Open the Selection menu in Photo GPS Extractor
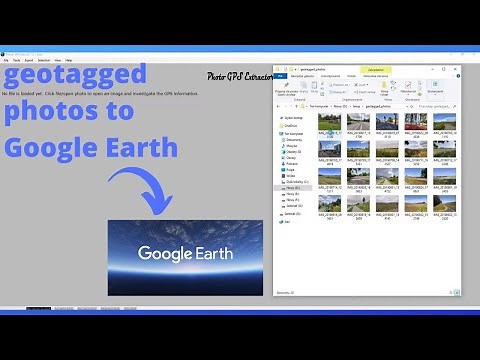This screenshot has width=480, height=360. (x=44, y=60)
